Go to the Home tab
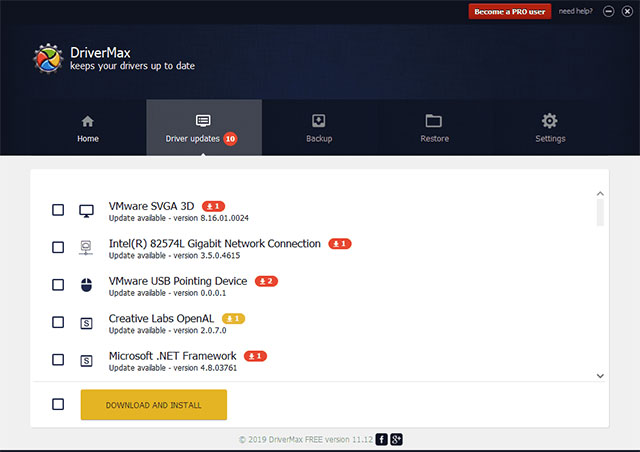640x452 pixels. coord(88,128)
